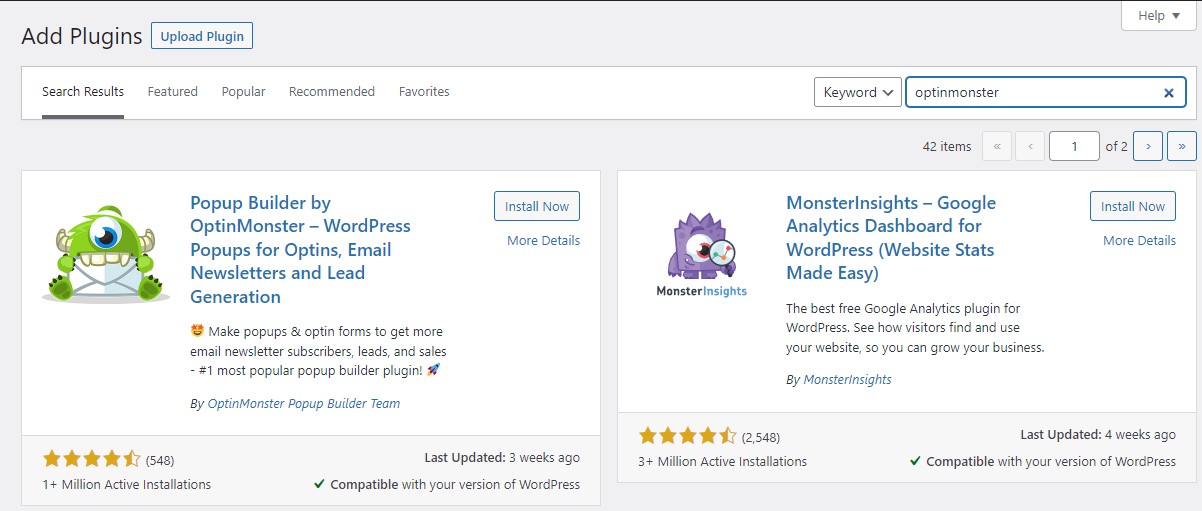The height and width of the screenshot is (511, 1202).
Task: Open the MonsterInsights Google Analytics Dashboard title link
Action: tap(891, 238)
